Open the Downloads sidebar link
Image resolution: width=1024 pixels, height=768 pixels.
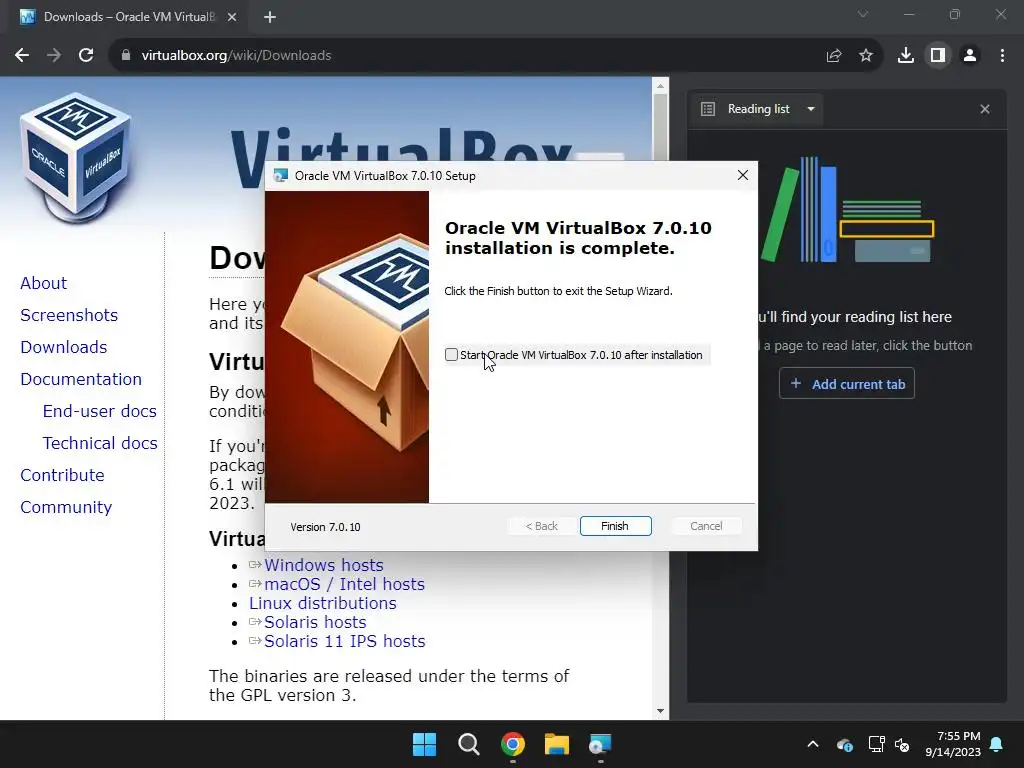click(64, 347)
